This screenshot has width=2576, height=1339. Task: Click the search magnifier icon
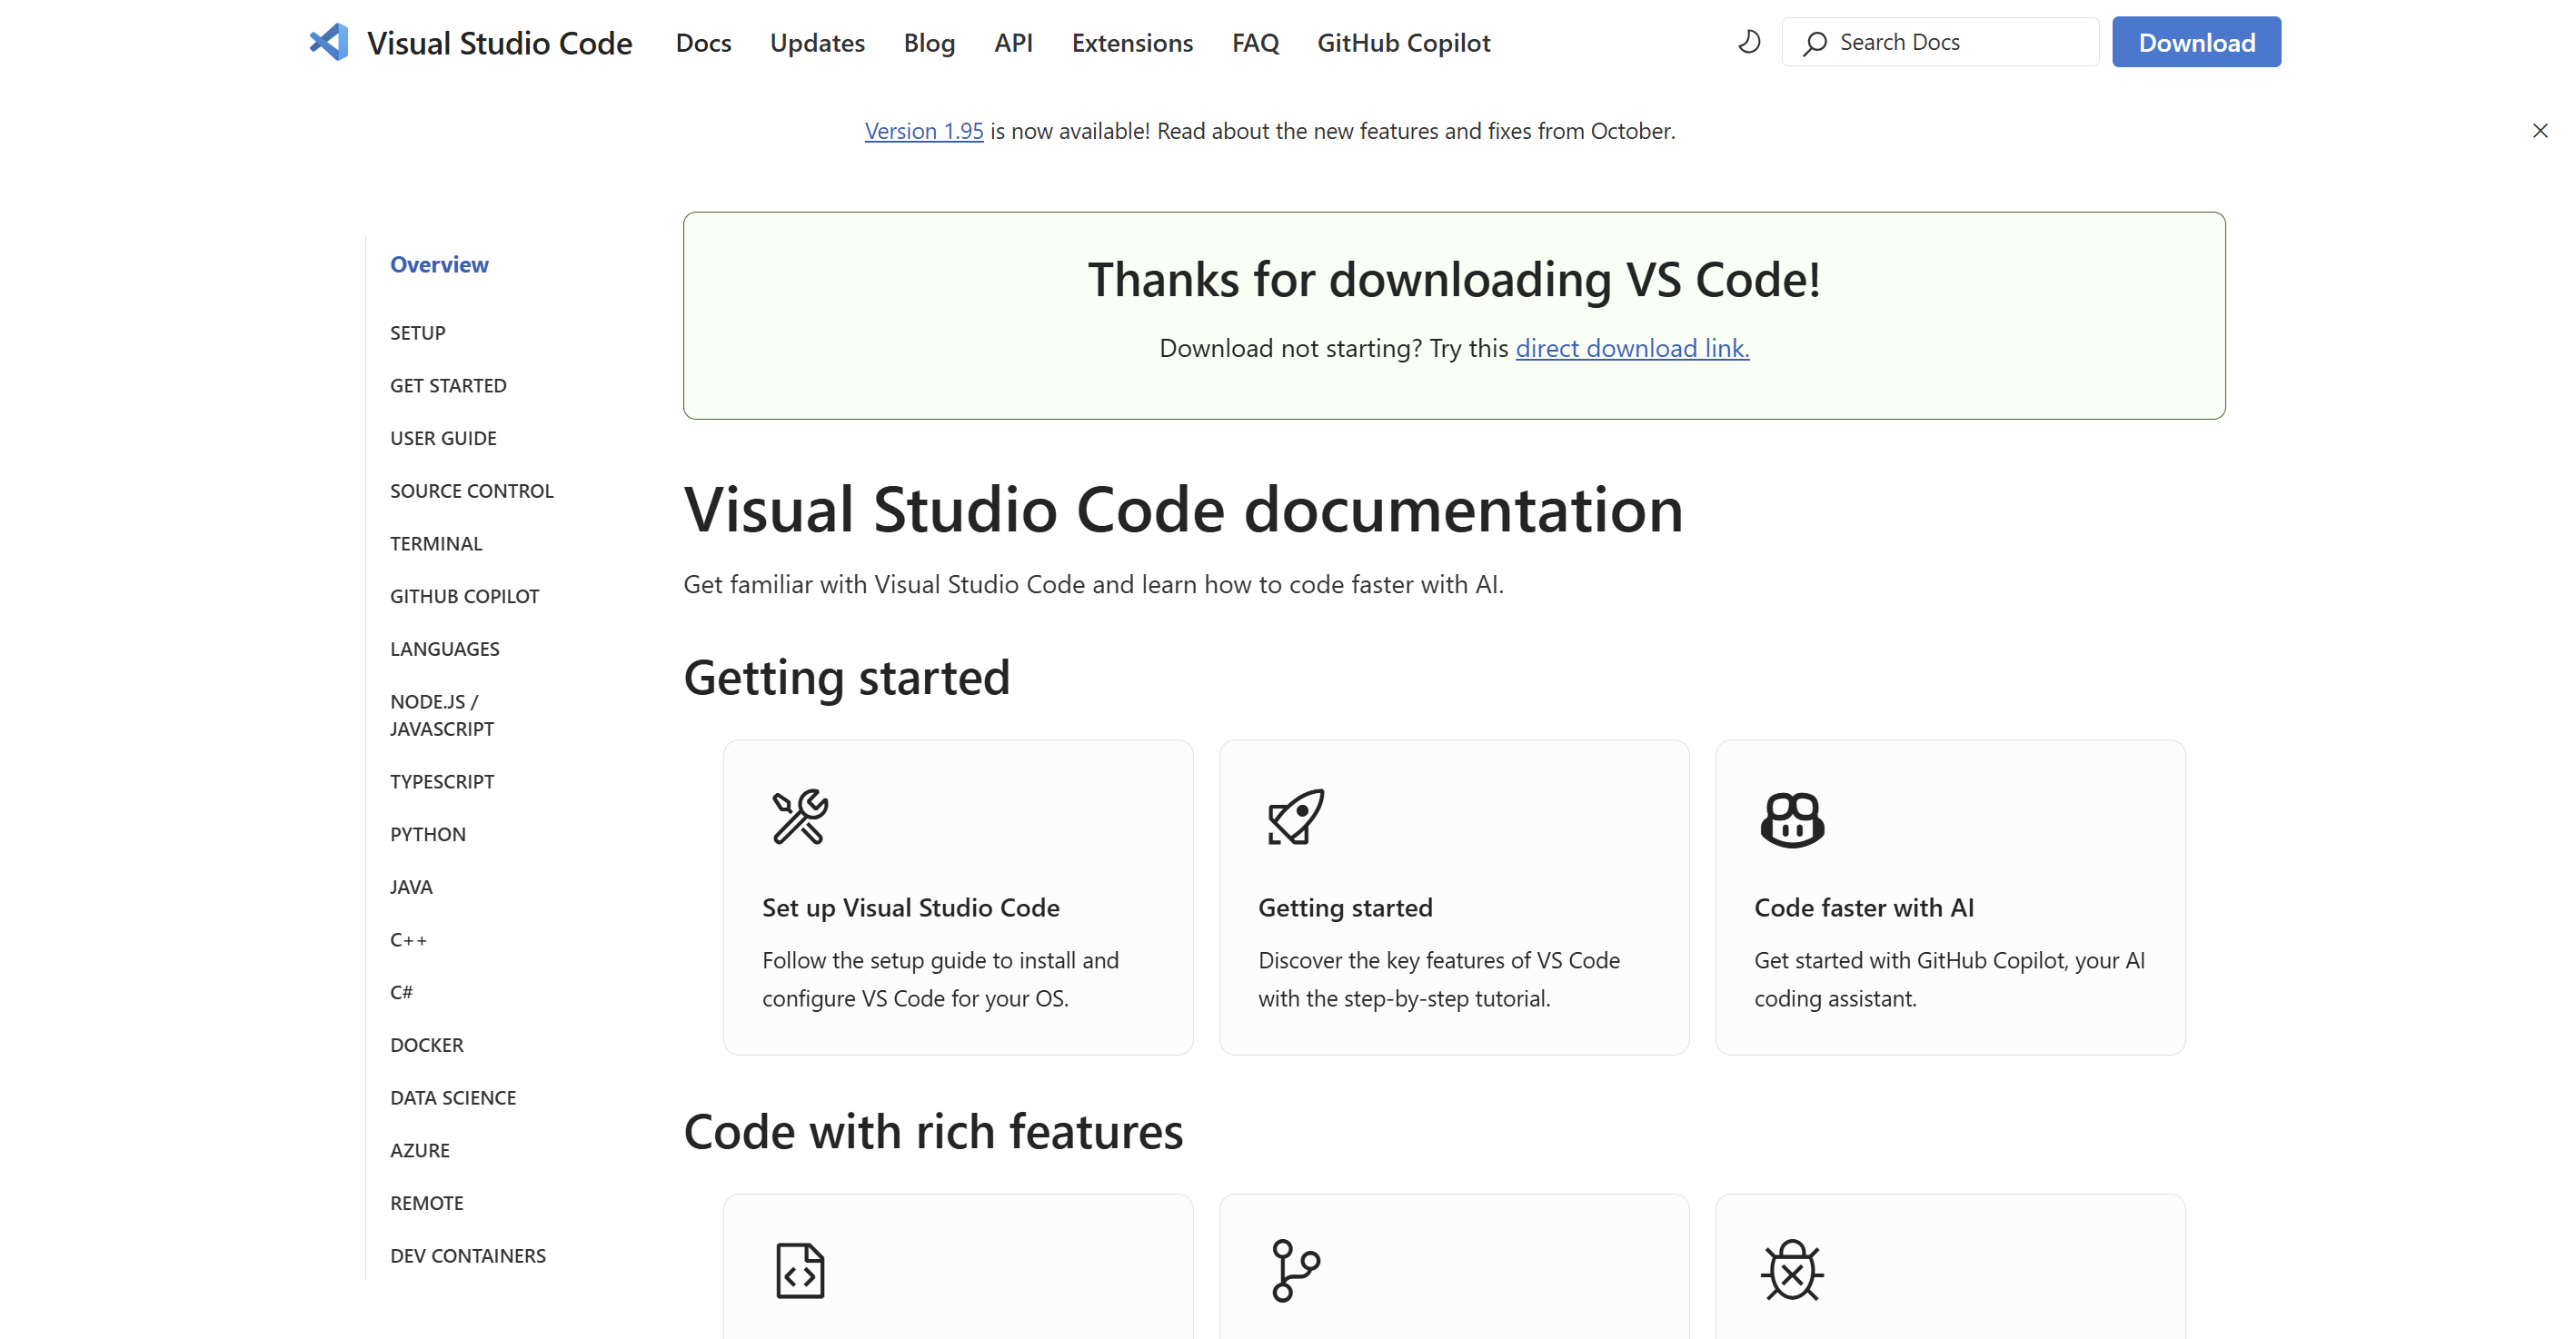coord(1815,43)
